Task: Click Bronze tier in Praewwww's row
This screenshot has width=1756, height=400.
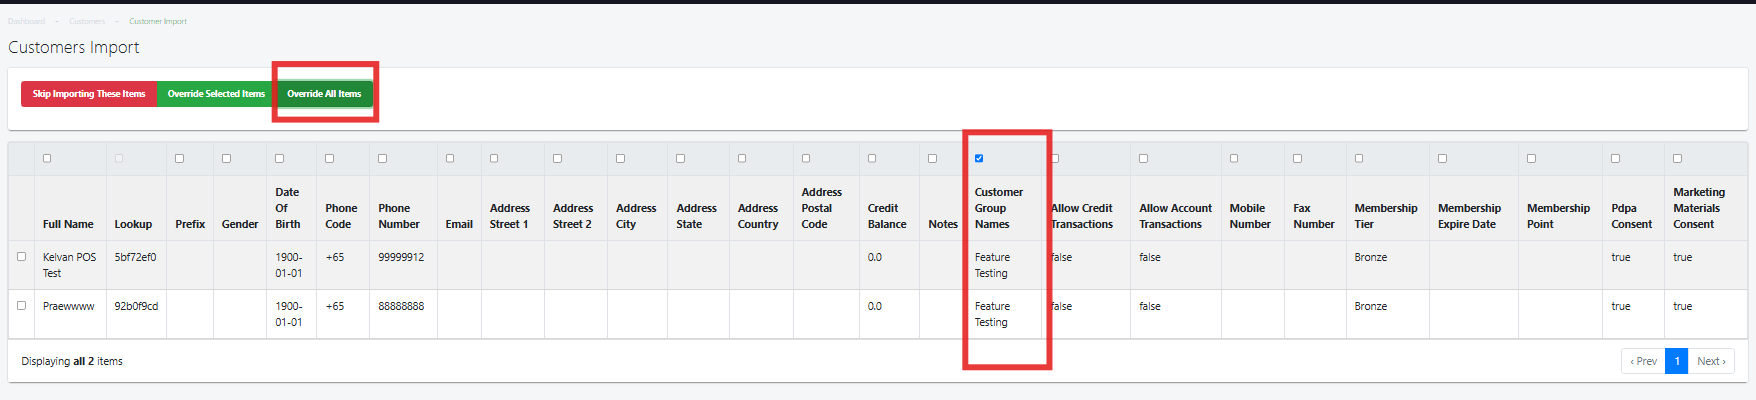Action: click(x=1371, y=306)
